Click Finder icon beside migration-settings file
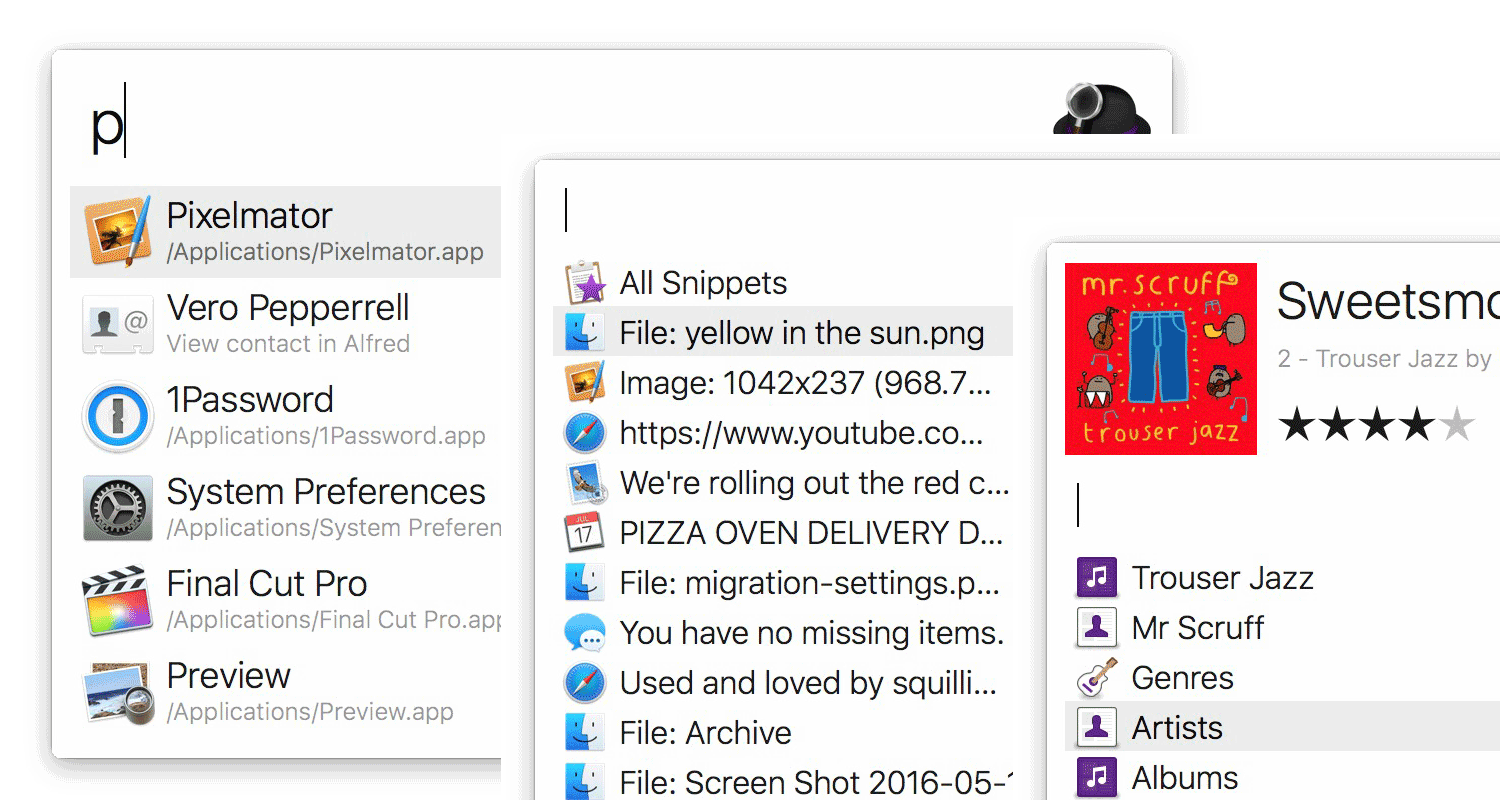Viewport: 1500px width, 800px height. point(585,582)
